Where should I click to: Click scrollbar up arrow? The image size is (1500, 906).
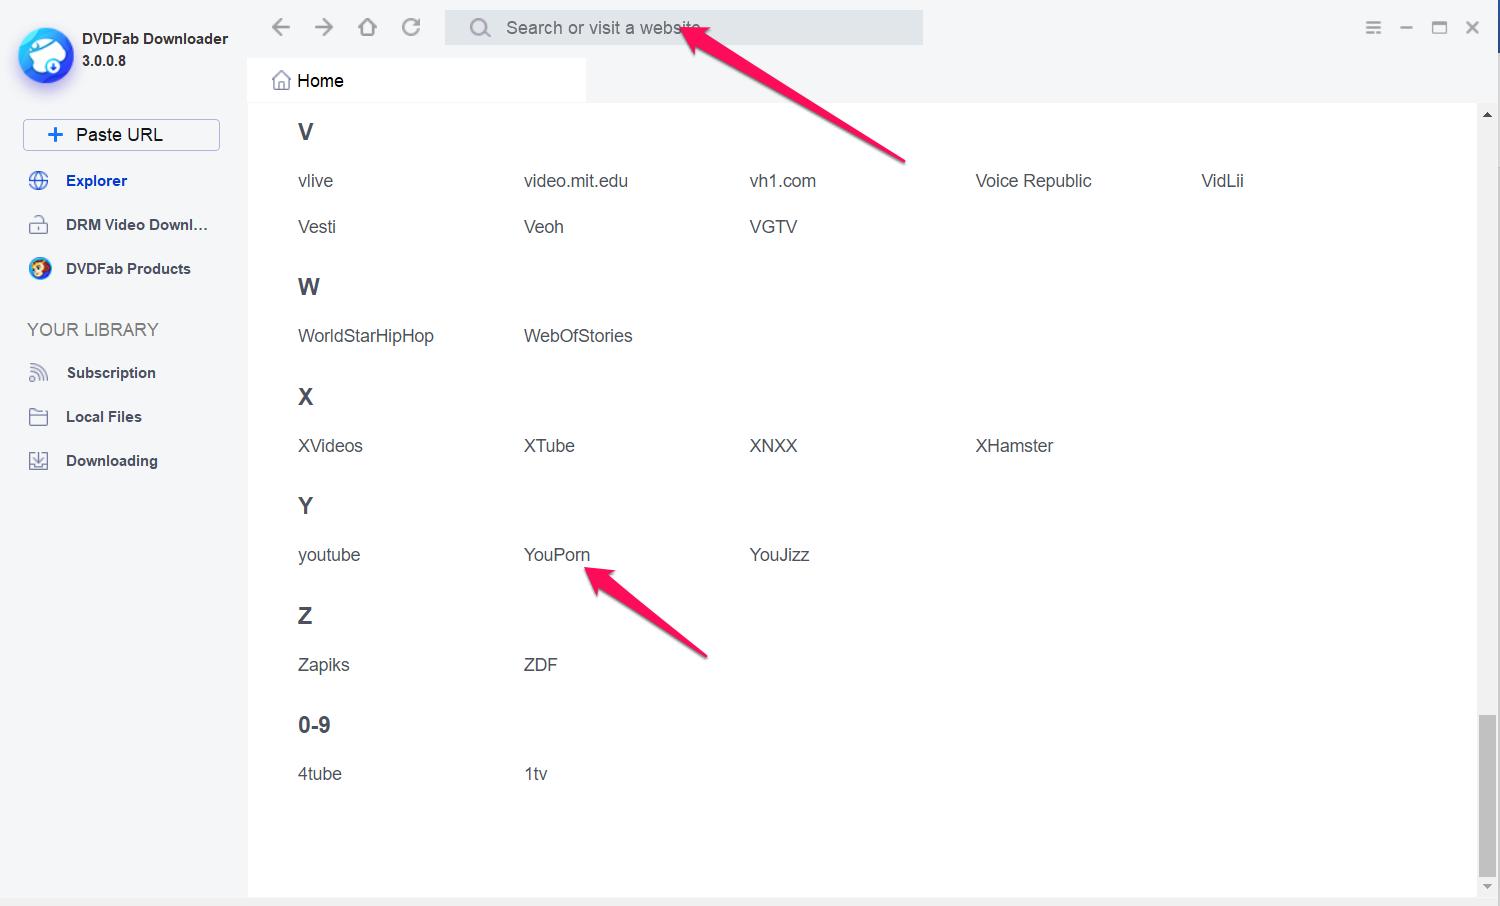1487,115
